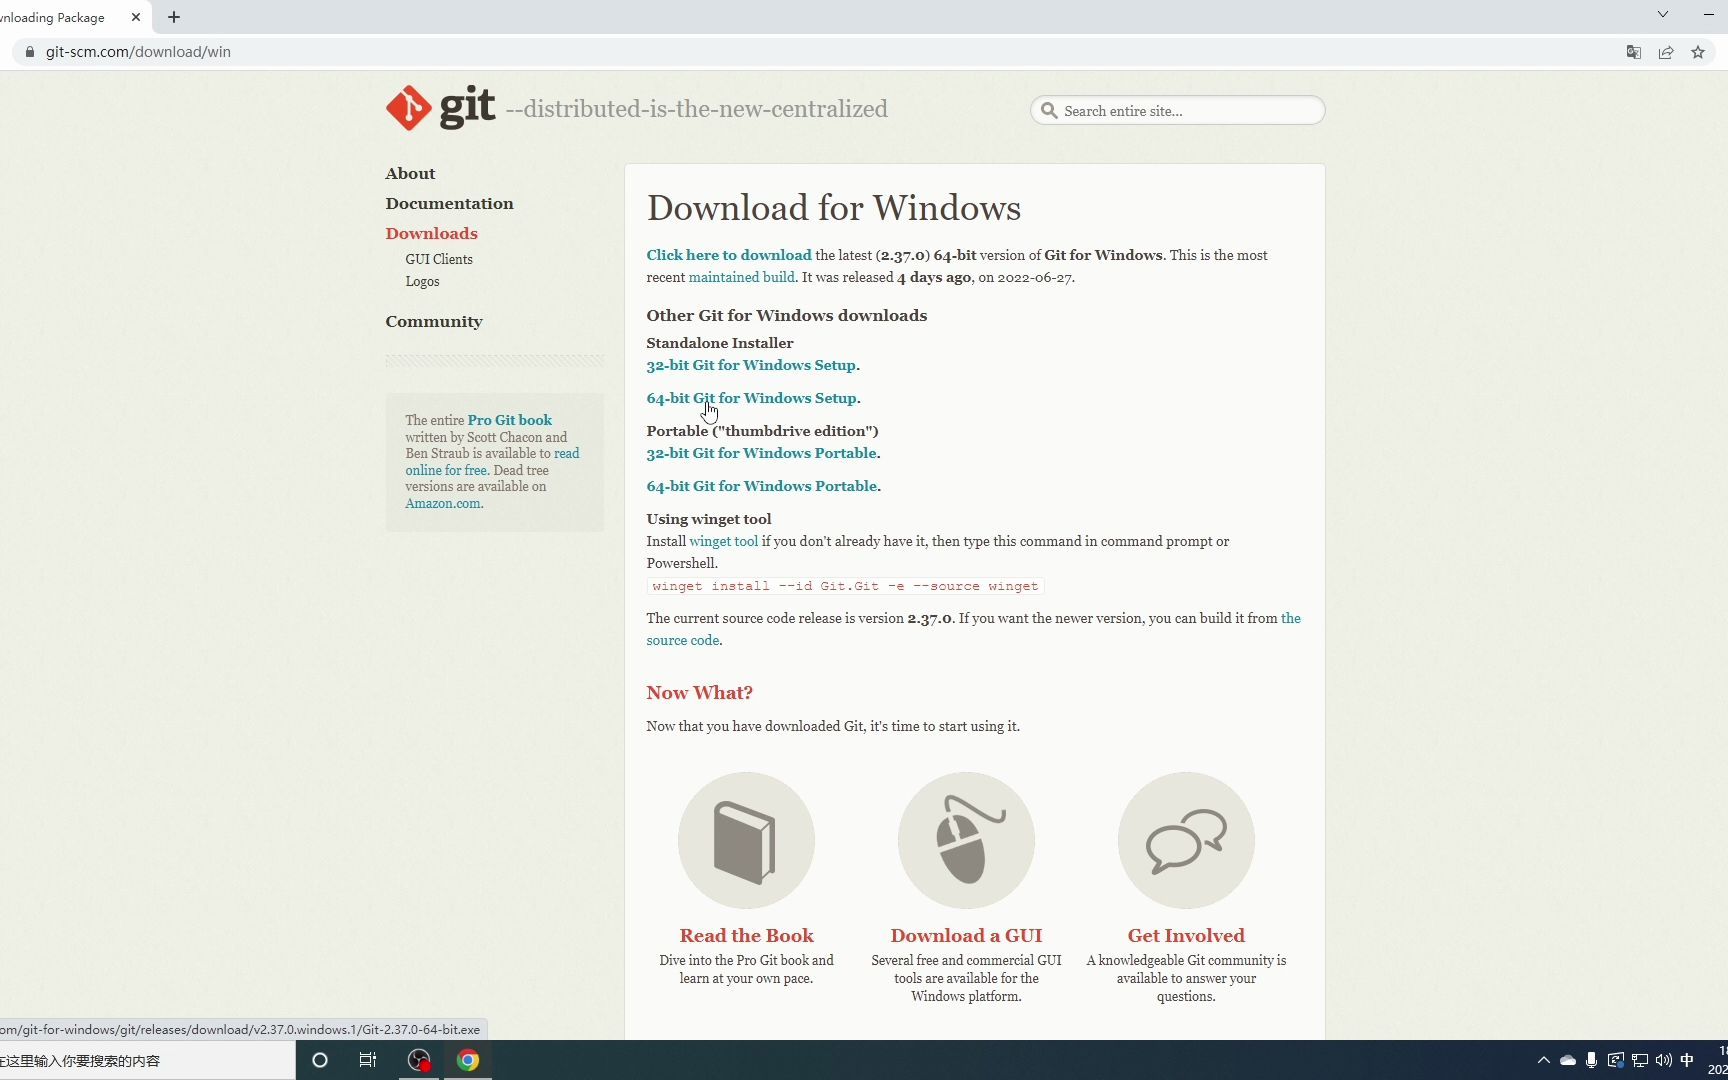
Task: Open Task View on the taskbar
Action: 368,1060
